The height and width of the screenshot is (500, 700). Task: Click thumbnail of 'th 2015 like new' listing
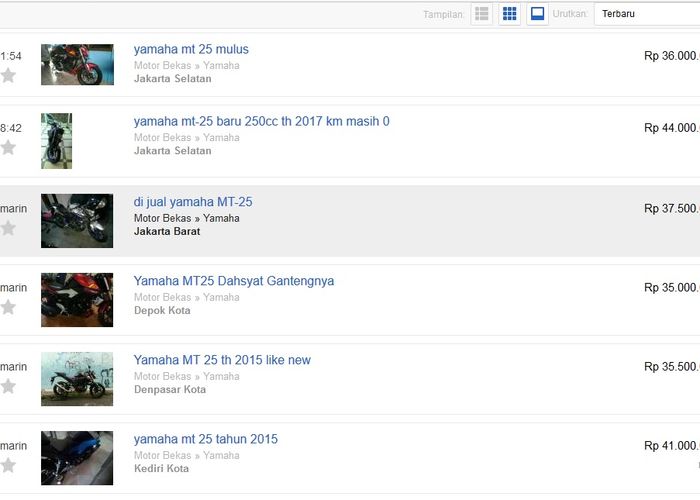[77, 379]
